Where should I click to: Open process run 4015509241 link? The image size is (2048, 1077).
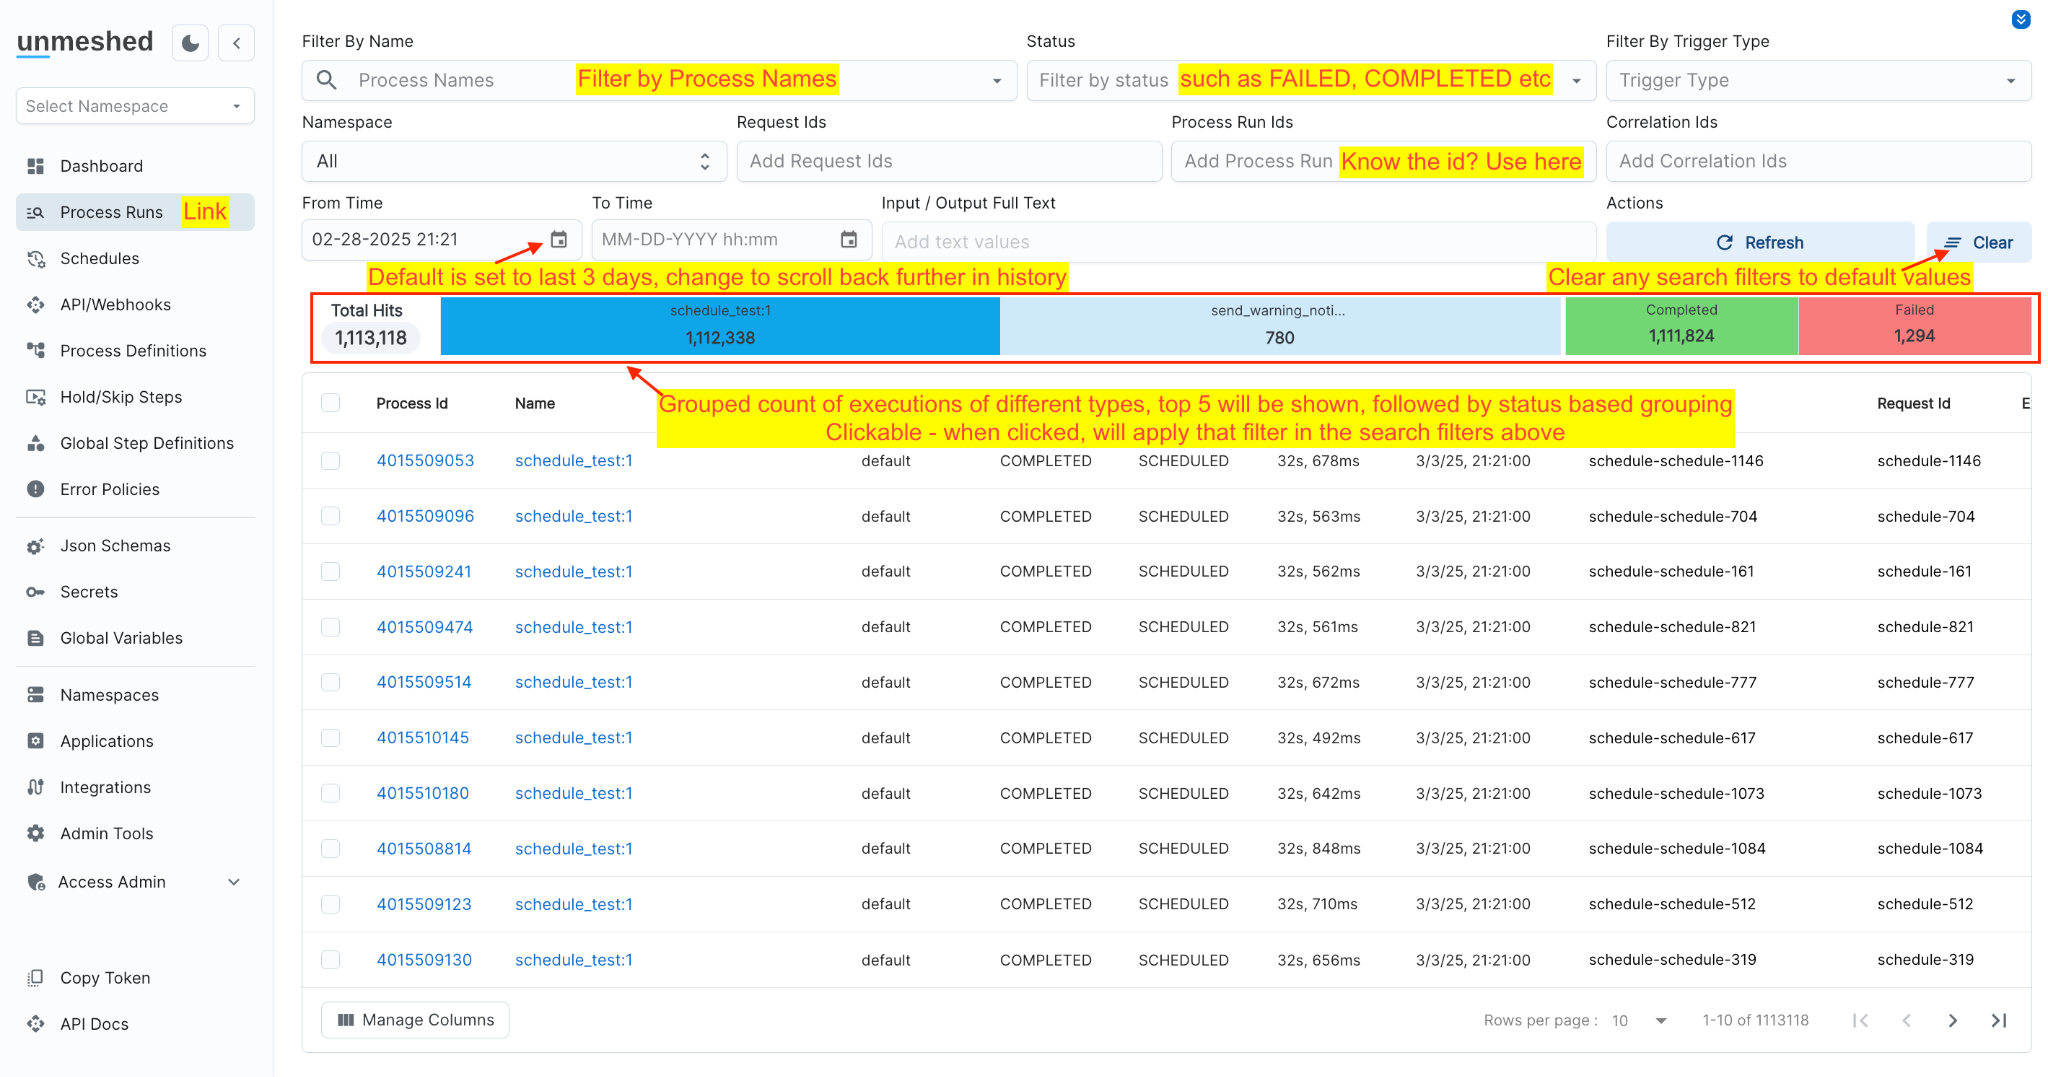(424, 572)
